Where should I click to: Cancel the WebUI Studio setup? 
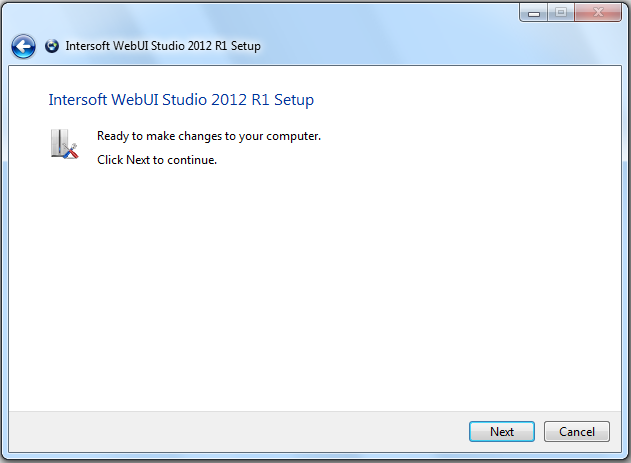pyautogui.click(x=576, y=432)
